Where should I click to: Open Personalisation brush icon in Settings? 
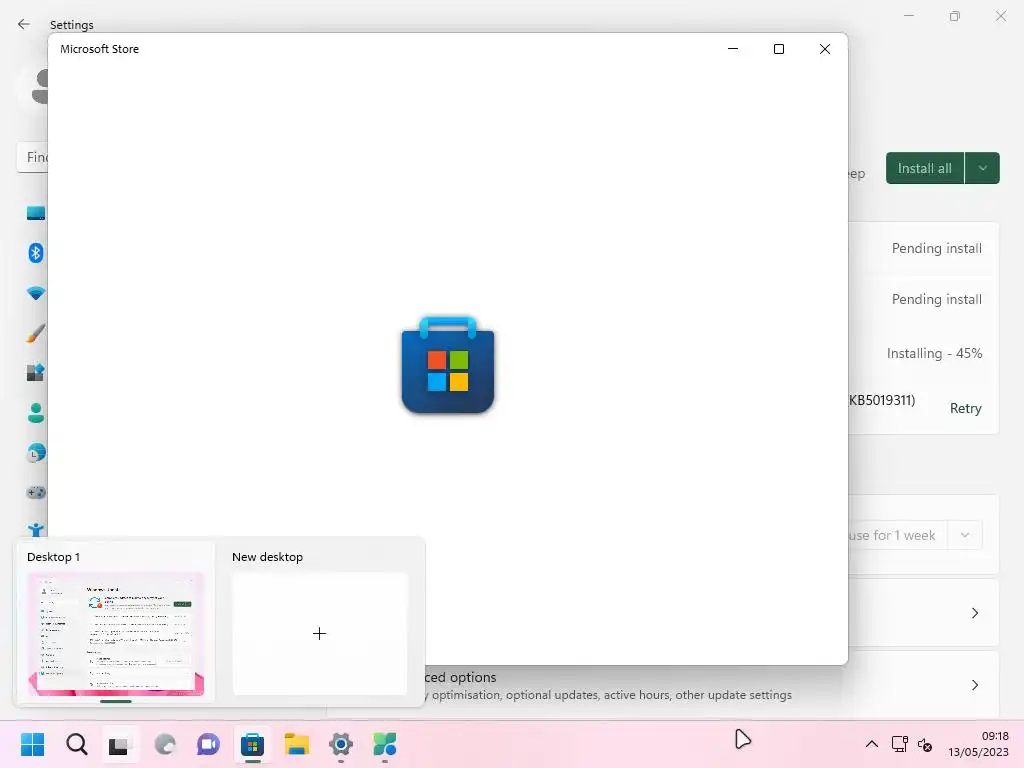pyautogui.click(x=36, y=333)
